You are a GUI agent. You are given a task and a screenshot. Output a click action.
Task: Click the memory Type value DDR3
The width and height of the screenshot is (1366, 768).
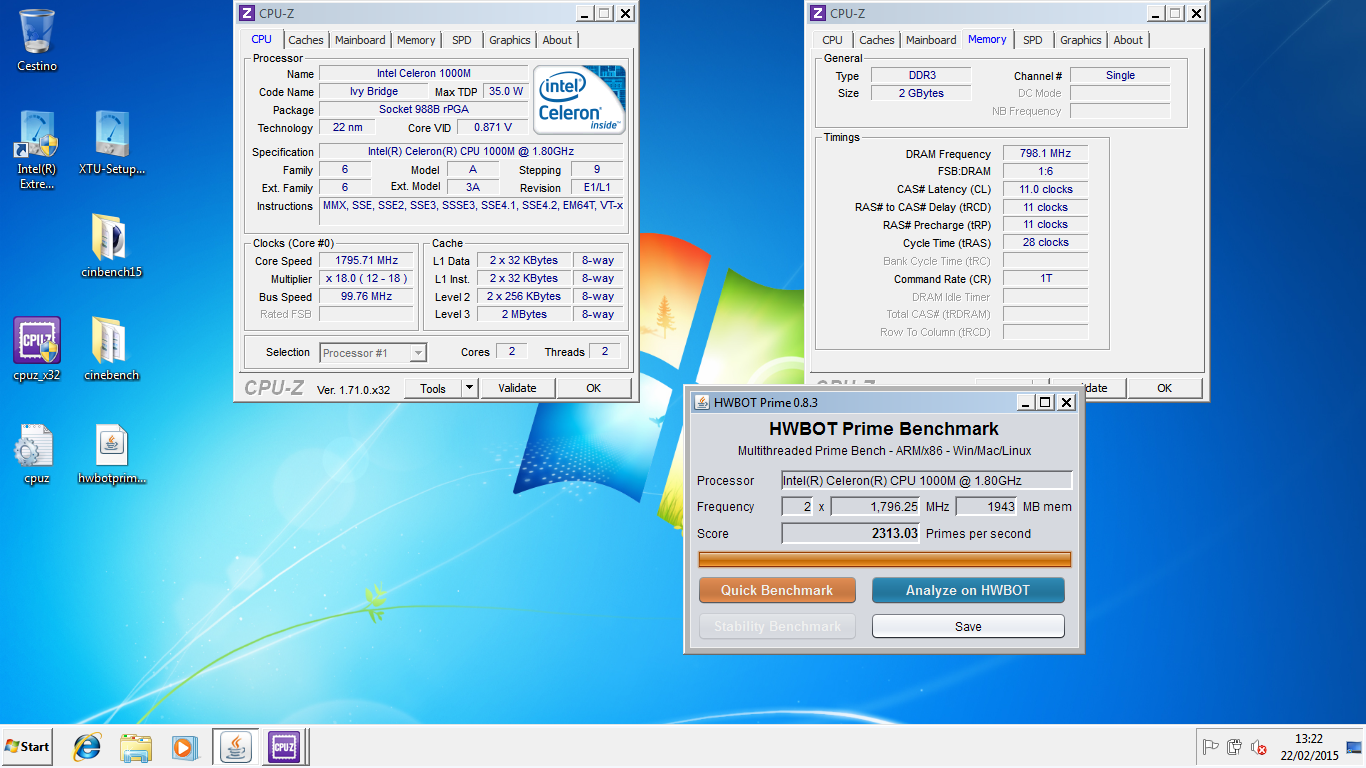920,75
